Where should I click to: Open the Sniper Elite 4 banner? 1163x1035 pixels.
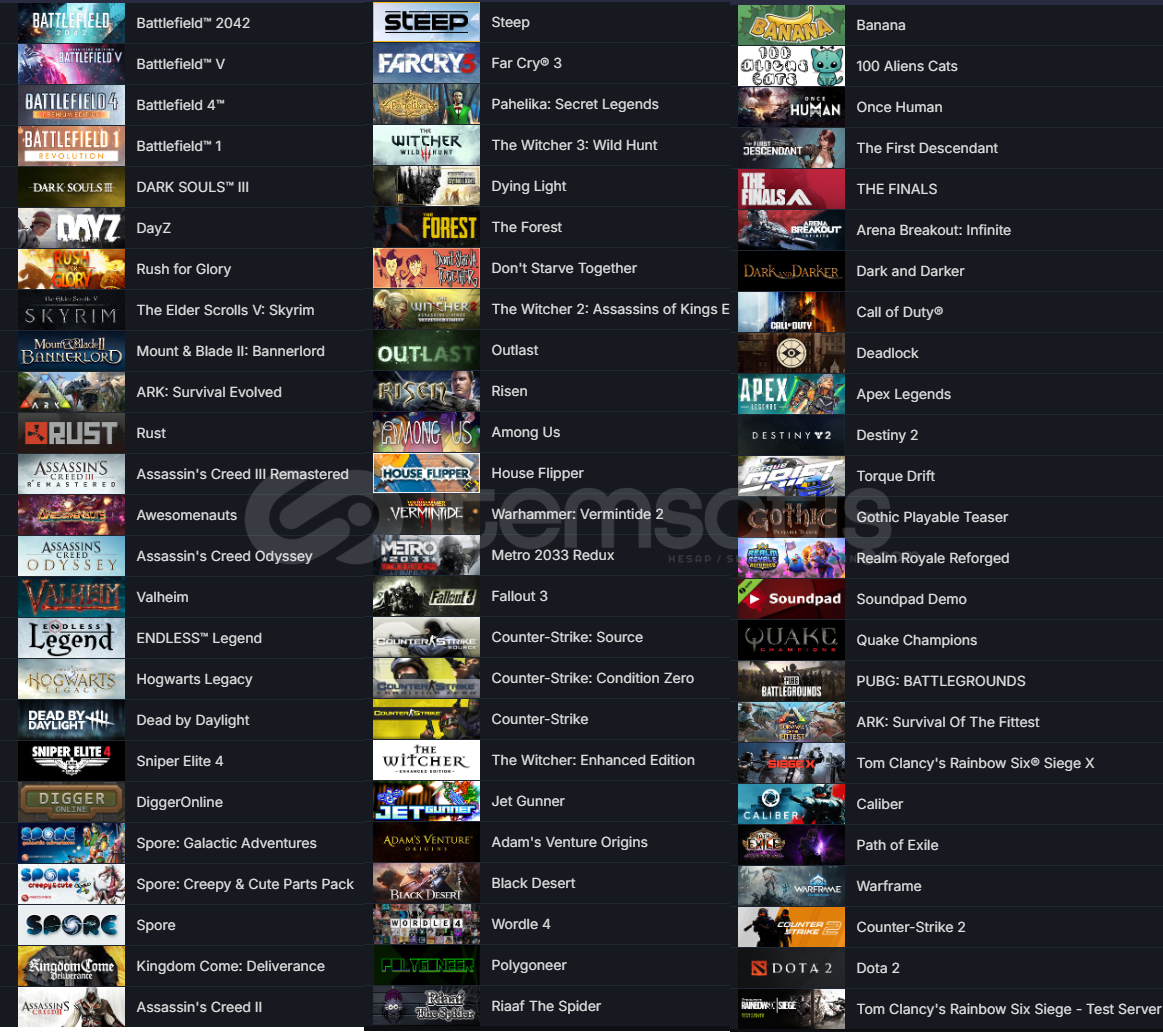click(71, 761)
